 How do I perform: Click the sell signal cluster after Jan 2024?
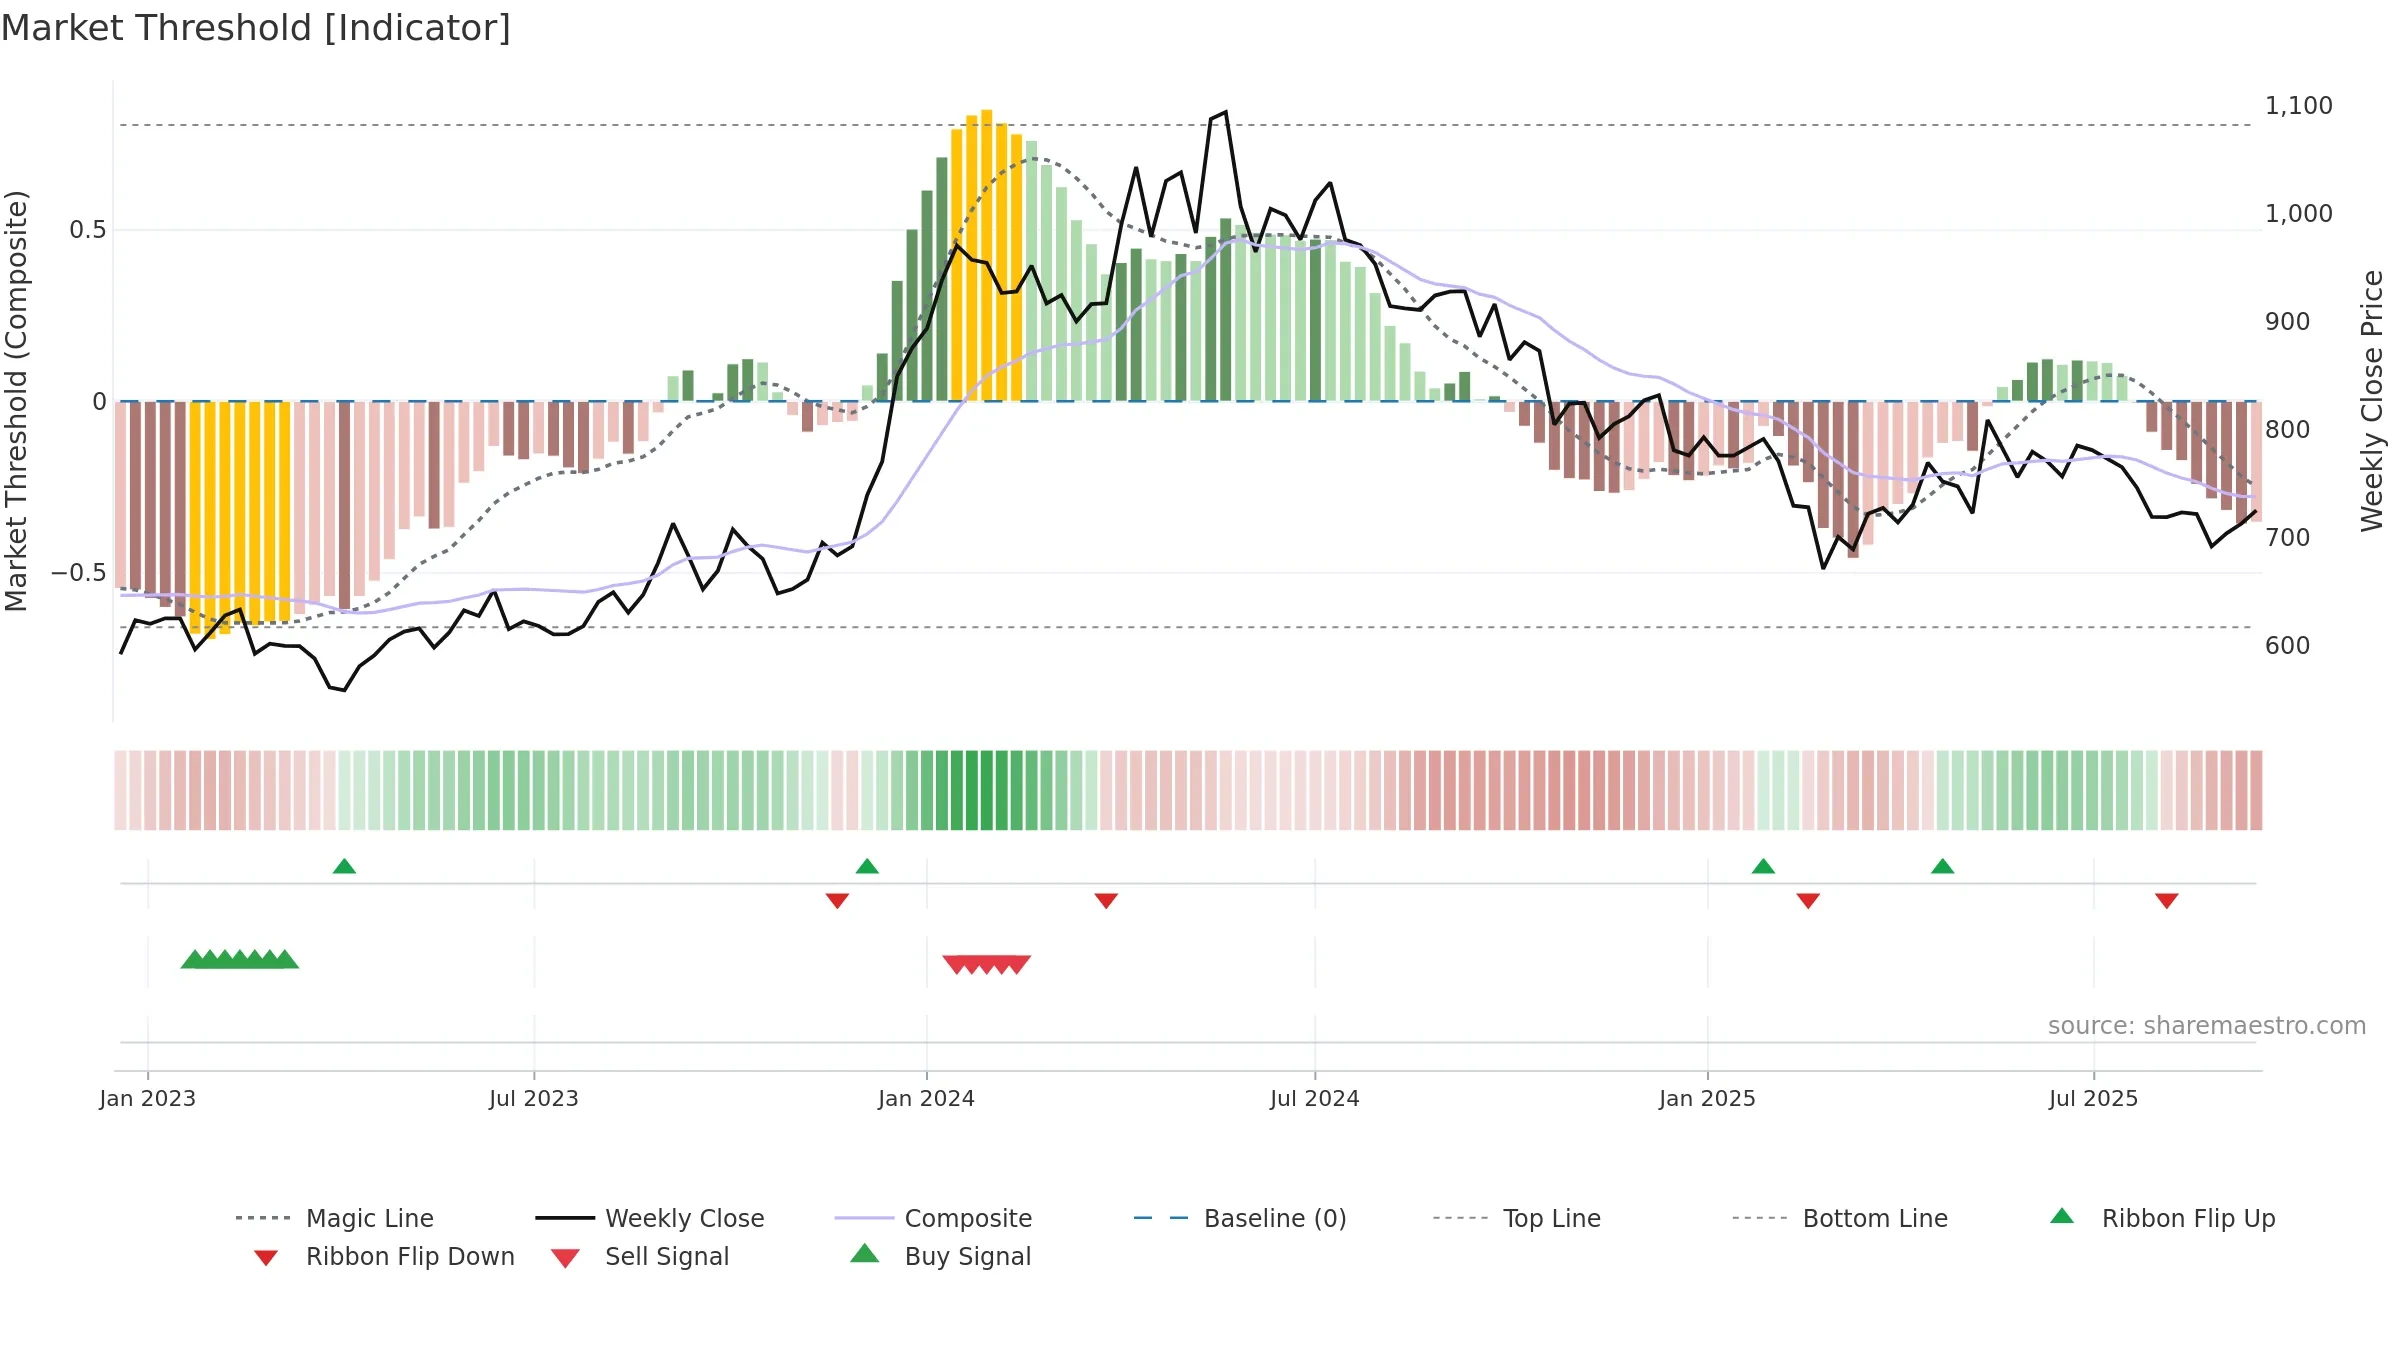(987, 964)
